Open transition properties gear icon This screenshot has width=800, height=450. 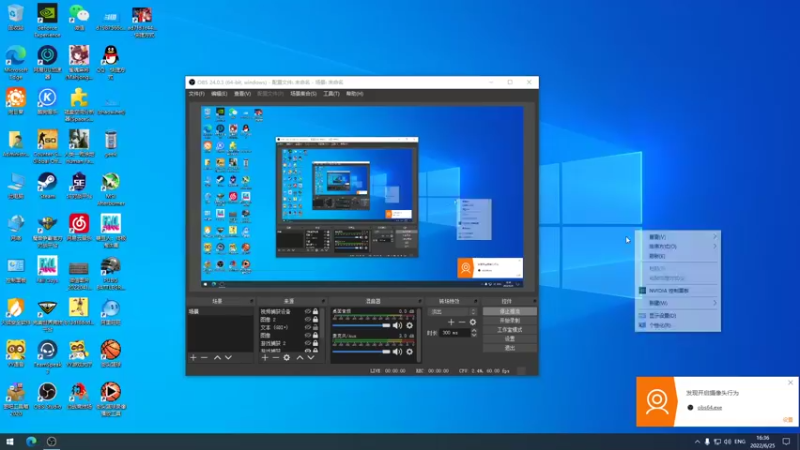473,322
